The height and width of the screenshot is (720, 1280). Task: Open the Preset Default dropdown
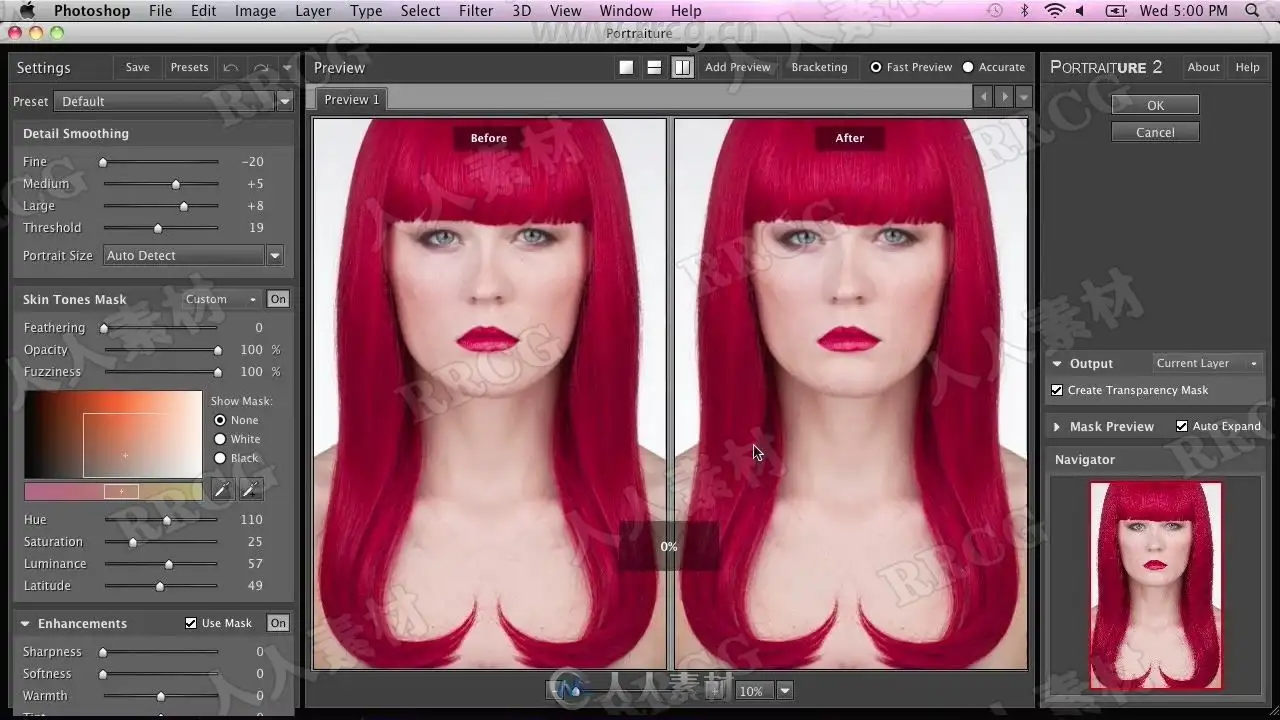coord(174,101)
